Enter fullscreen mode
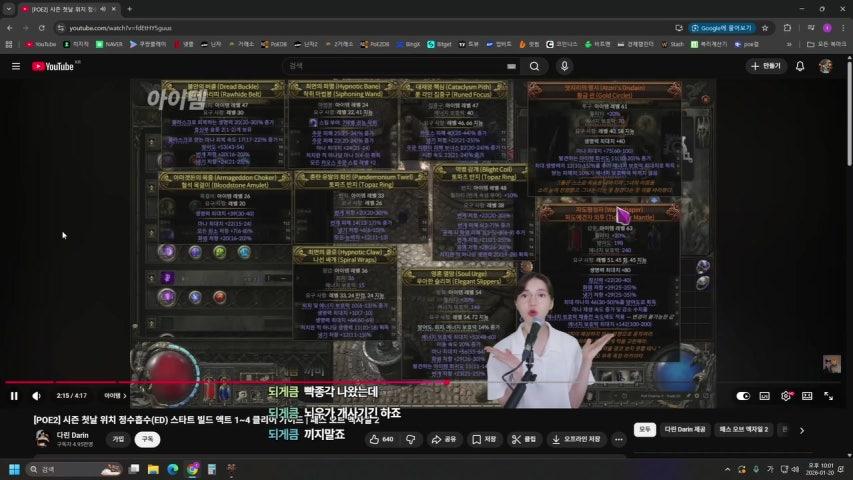This screenshot has width=853, height=480. (x=829, y=396)
